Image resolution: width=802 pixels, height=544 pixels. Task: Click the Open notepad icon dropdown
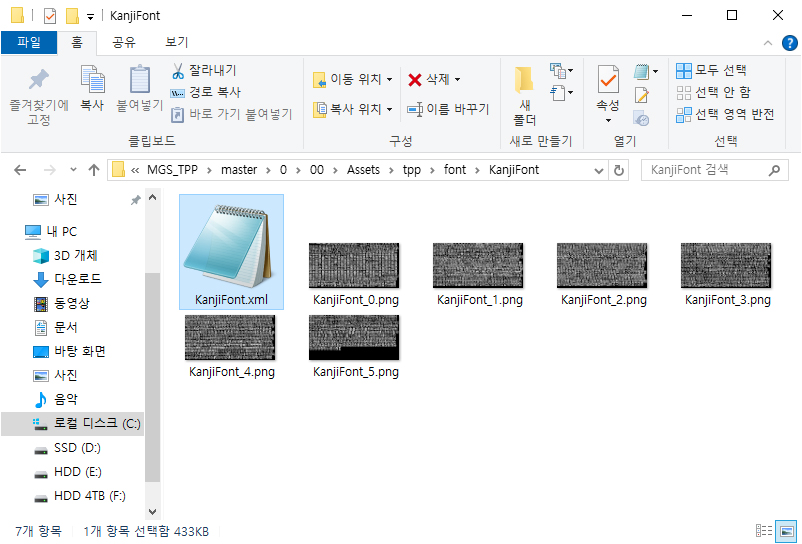[x=645, y=71]
